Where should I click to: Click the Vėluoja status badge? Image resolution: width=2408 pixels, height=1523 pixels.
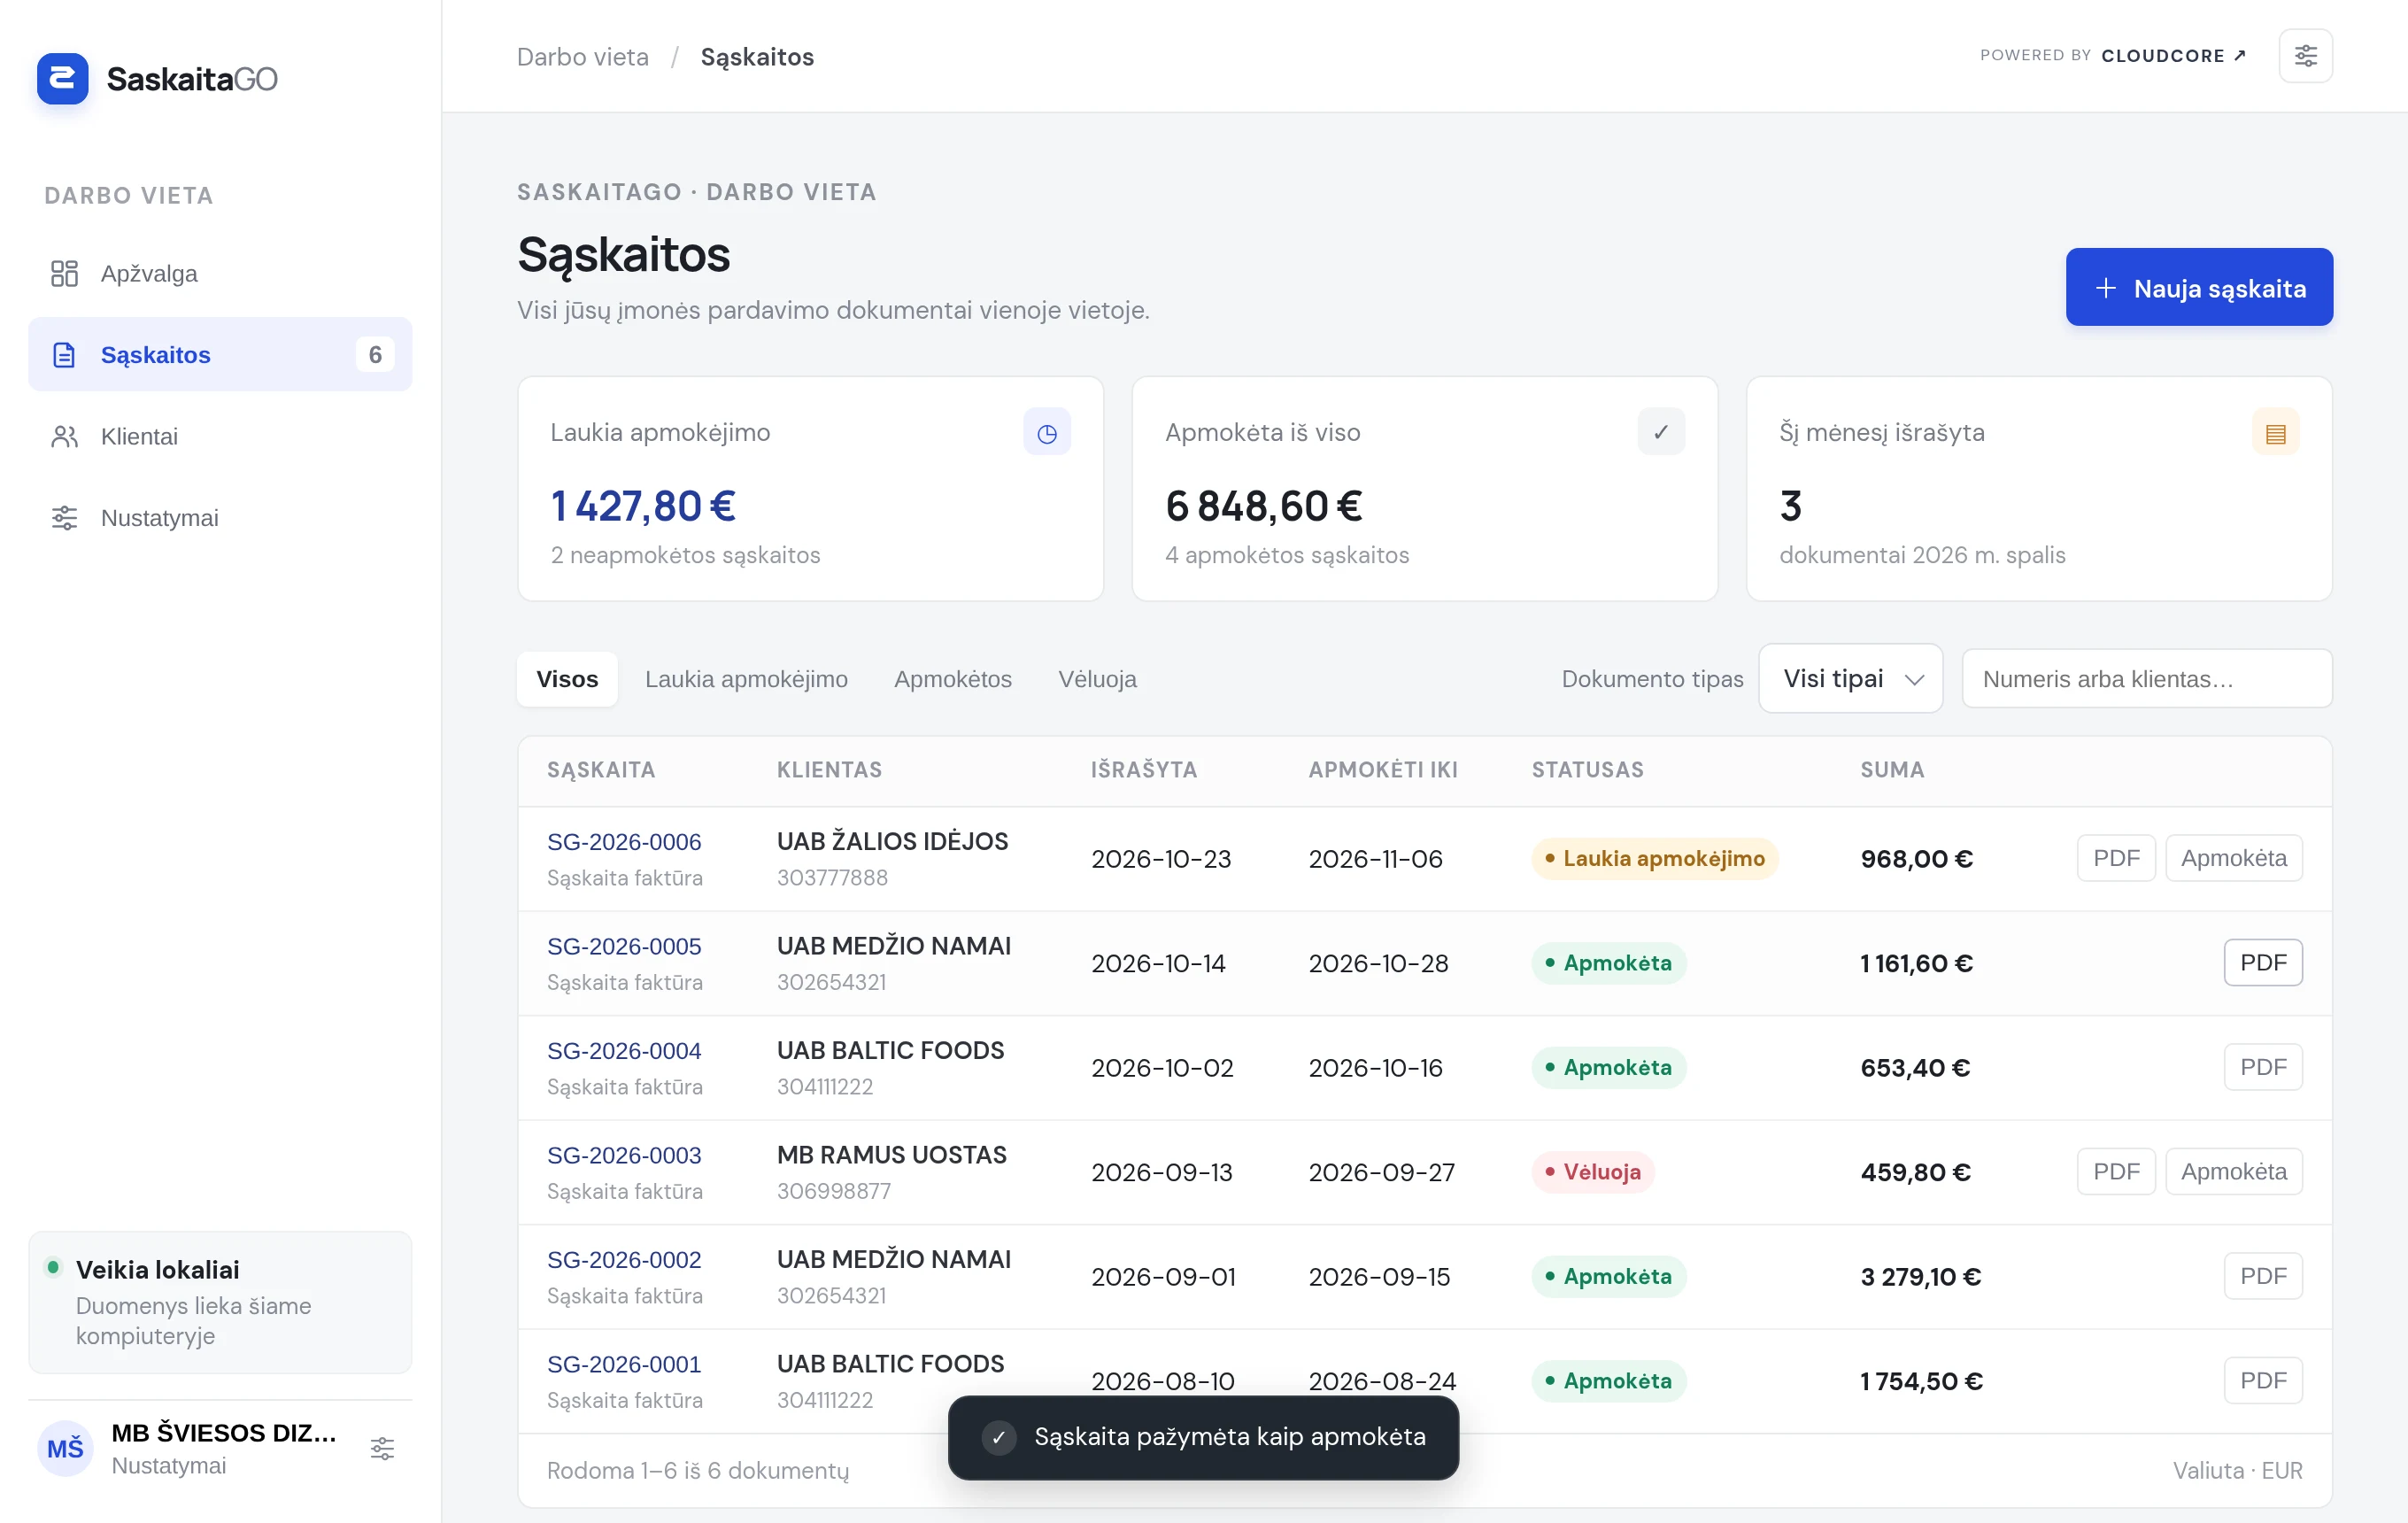[1592, 1171]
